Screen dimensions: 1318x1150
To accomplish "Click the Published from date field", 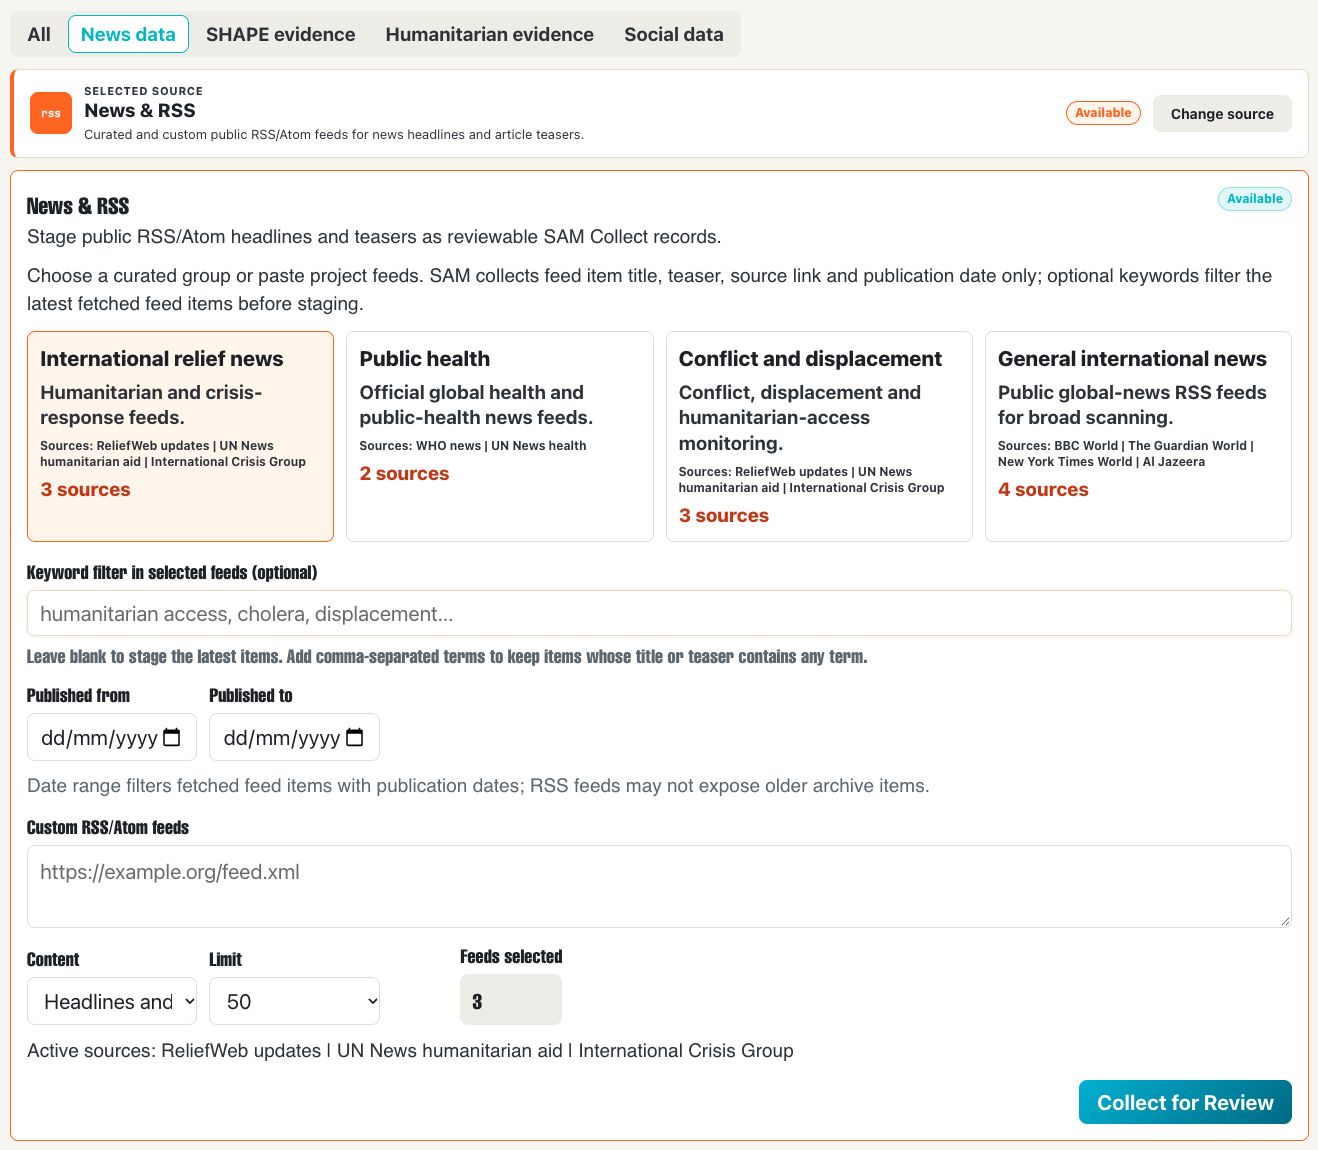I will 112,737.
